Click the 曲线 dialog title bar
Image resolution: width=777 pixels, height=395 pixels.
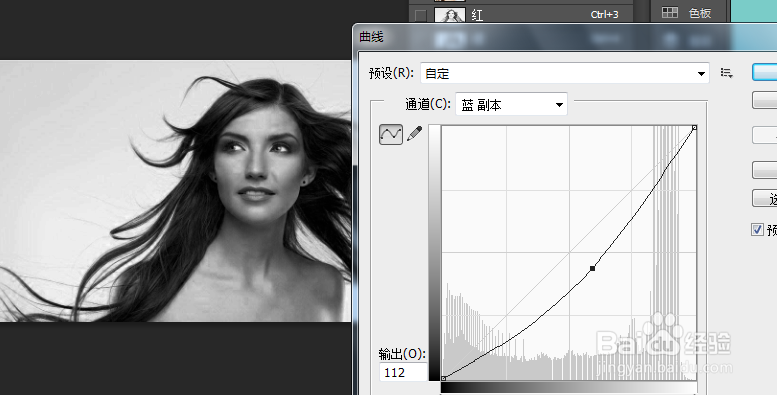tap(565, 37)
